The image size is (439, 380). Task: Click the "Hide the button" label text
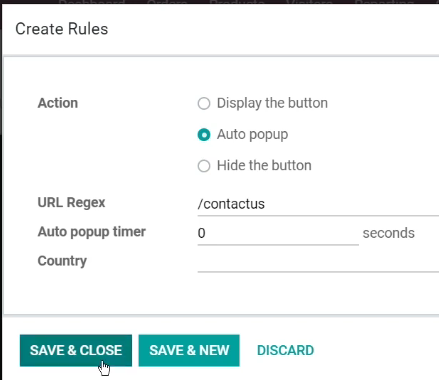tap(264, 165)
